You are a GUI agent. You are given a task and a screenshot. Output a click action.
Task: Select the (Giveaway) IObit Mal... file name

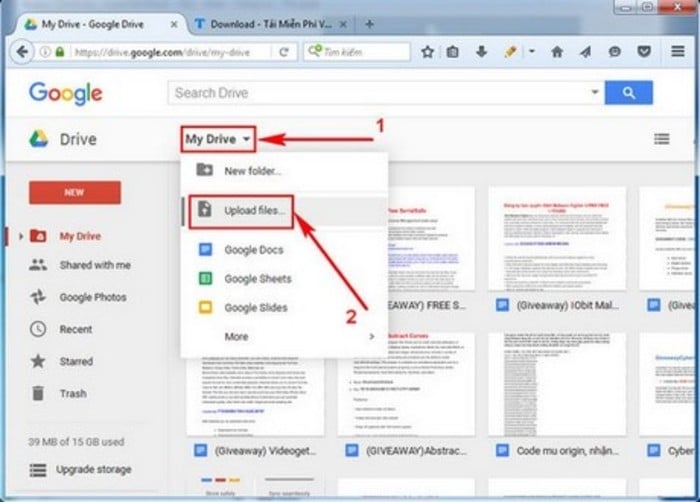tap(567, 306)
